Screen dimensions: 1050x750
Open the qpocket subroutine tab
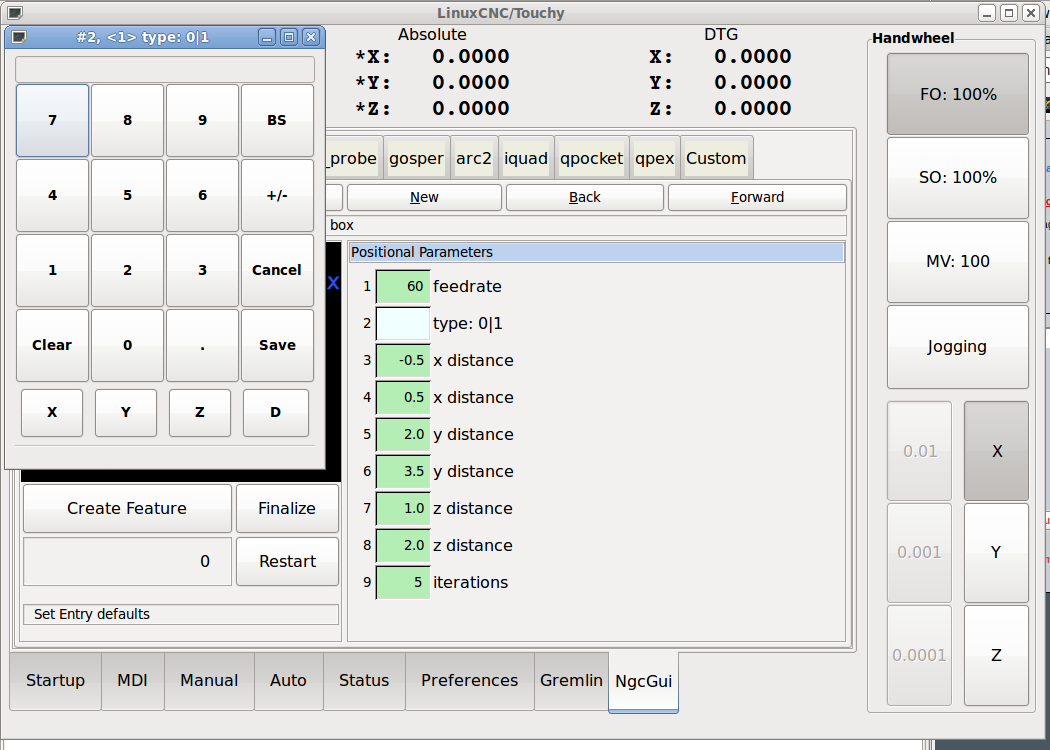(592, 159)
